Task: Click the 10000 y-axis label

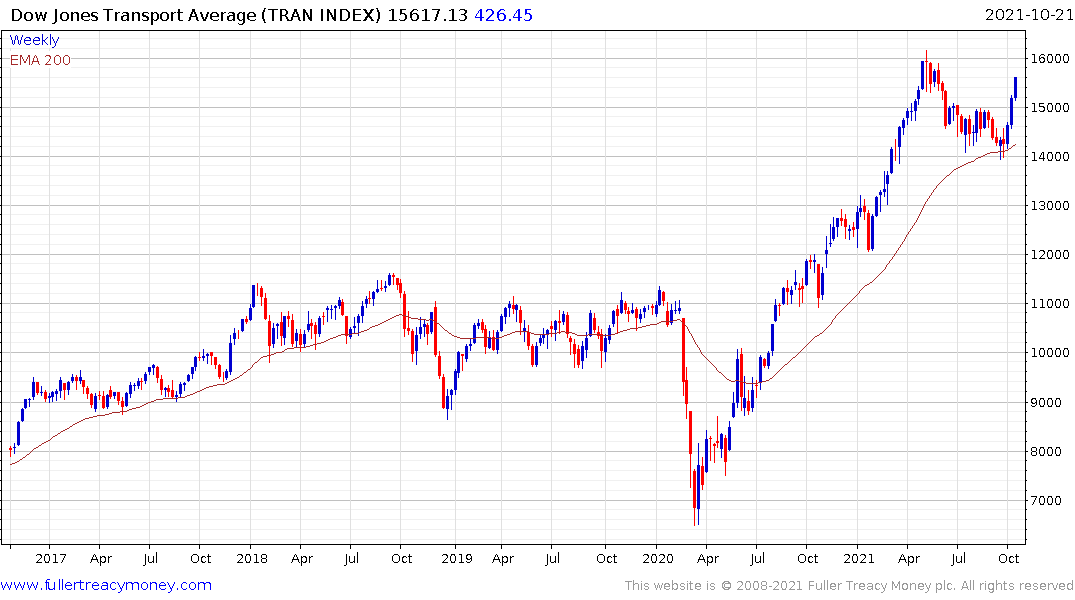Action: pos(1050,353)
